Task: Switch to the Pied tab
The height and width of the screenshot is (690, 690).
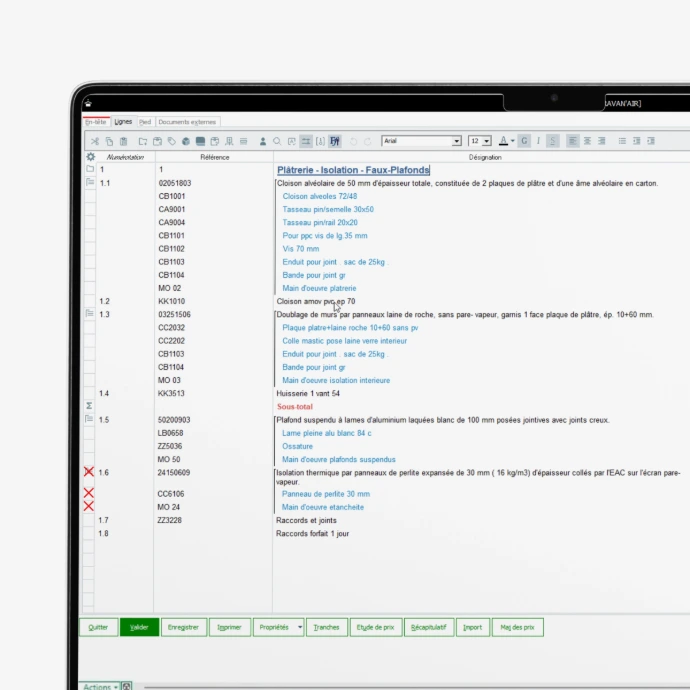Action: coord(145,122)
